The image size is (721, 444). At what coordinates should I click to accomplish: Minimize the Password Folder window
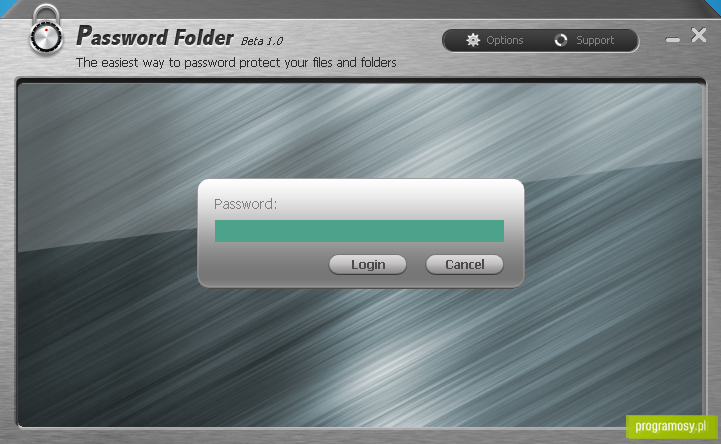tap(672, 40)
